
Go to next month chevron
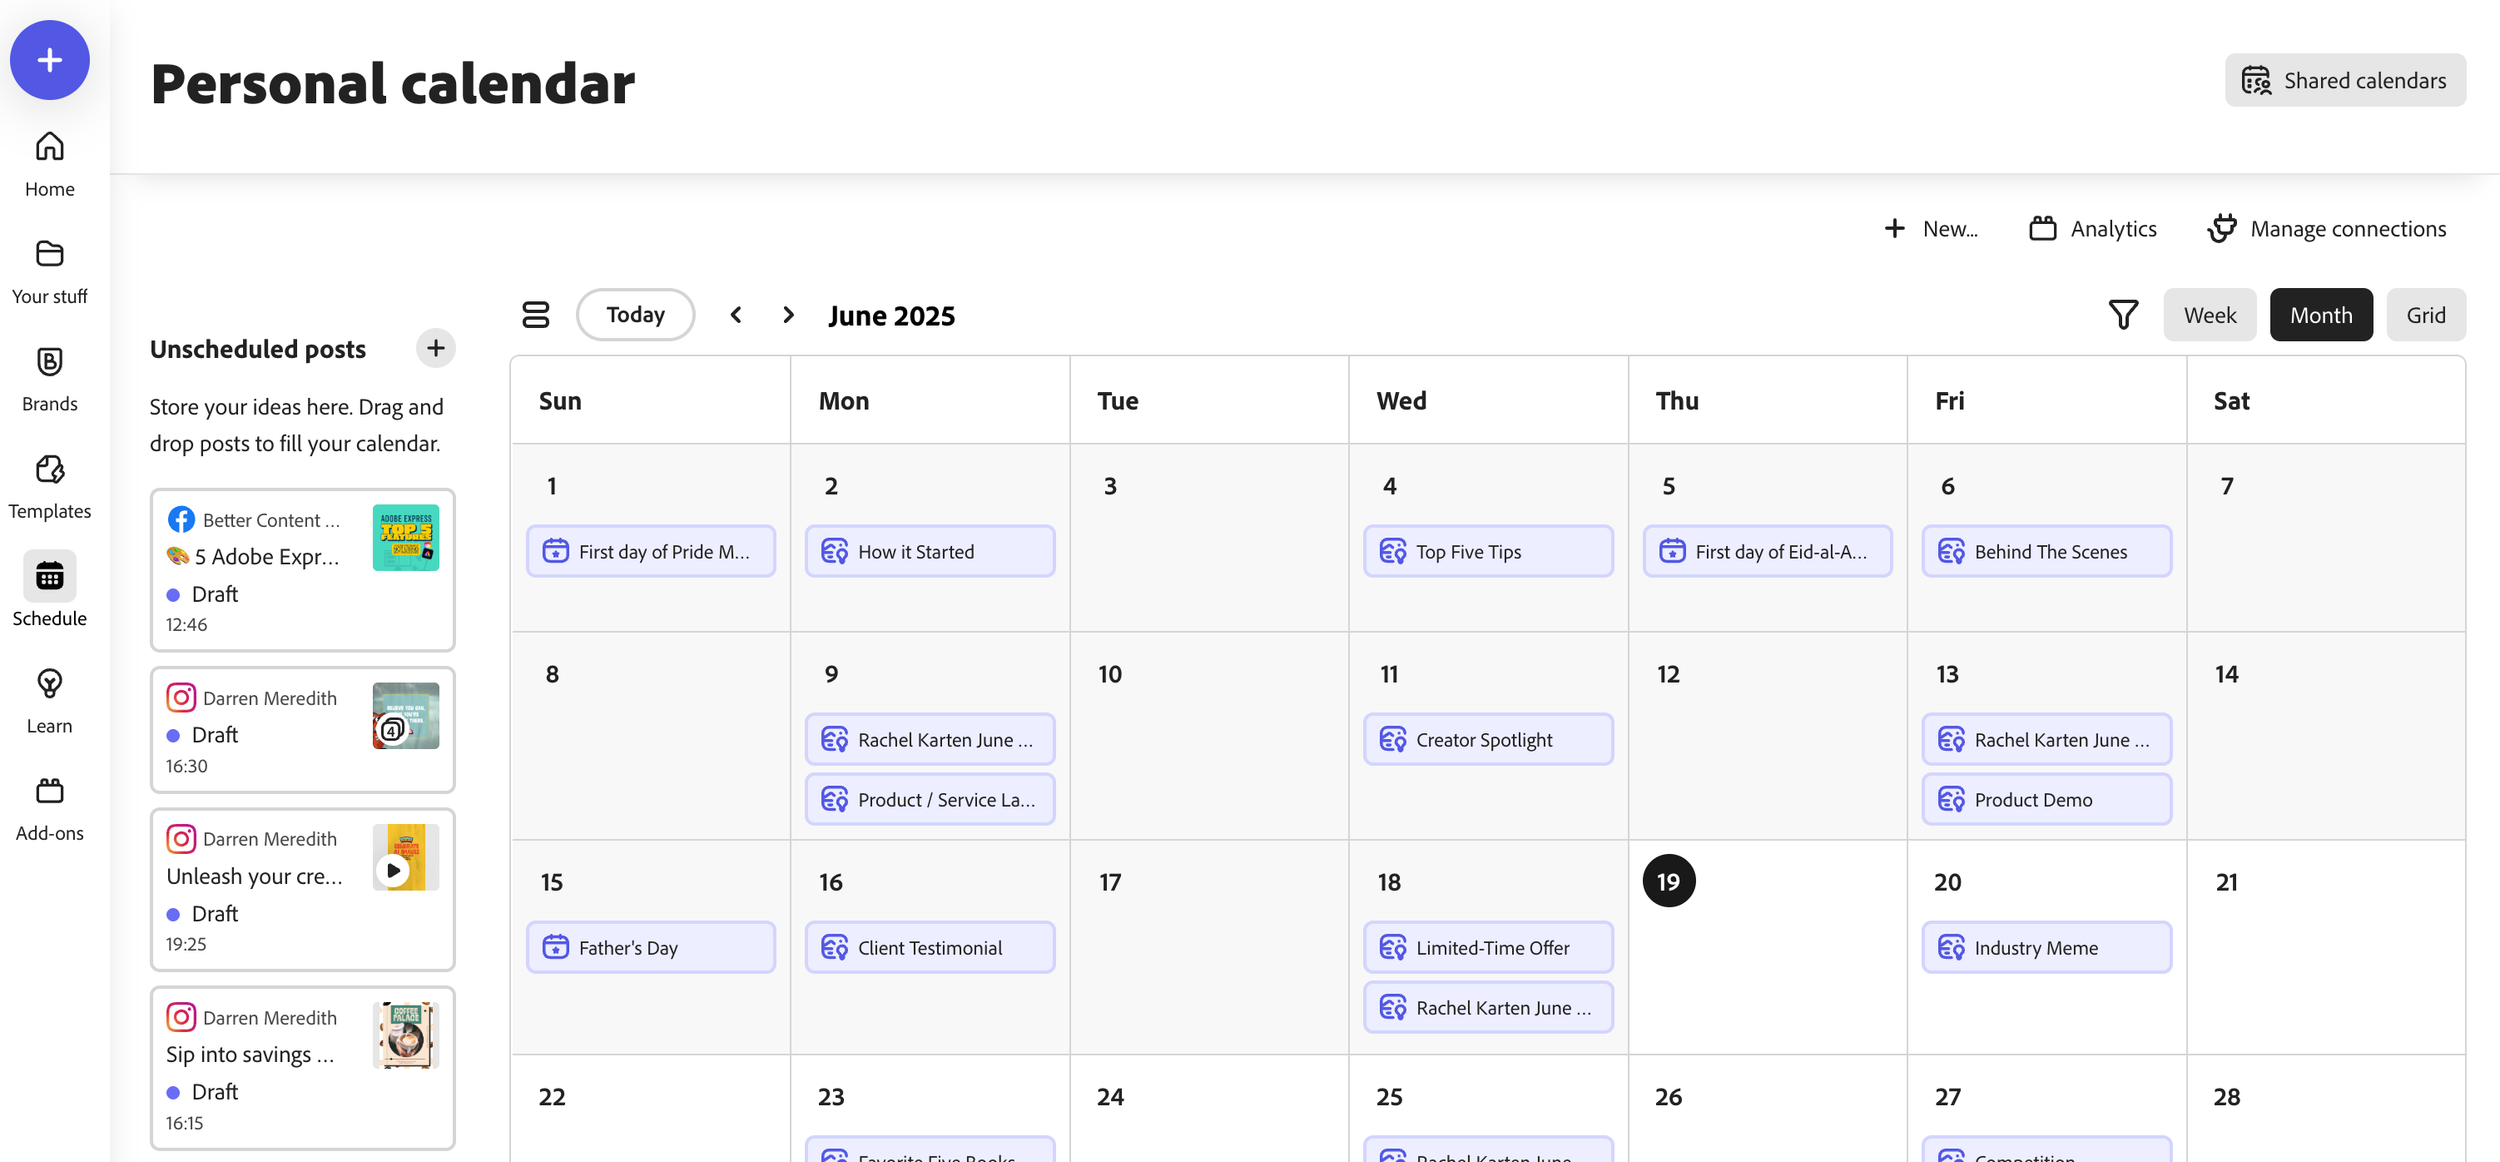[788, 315]
